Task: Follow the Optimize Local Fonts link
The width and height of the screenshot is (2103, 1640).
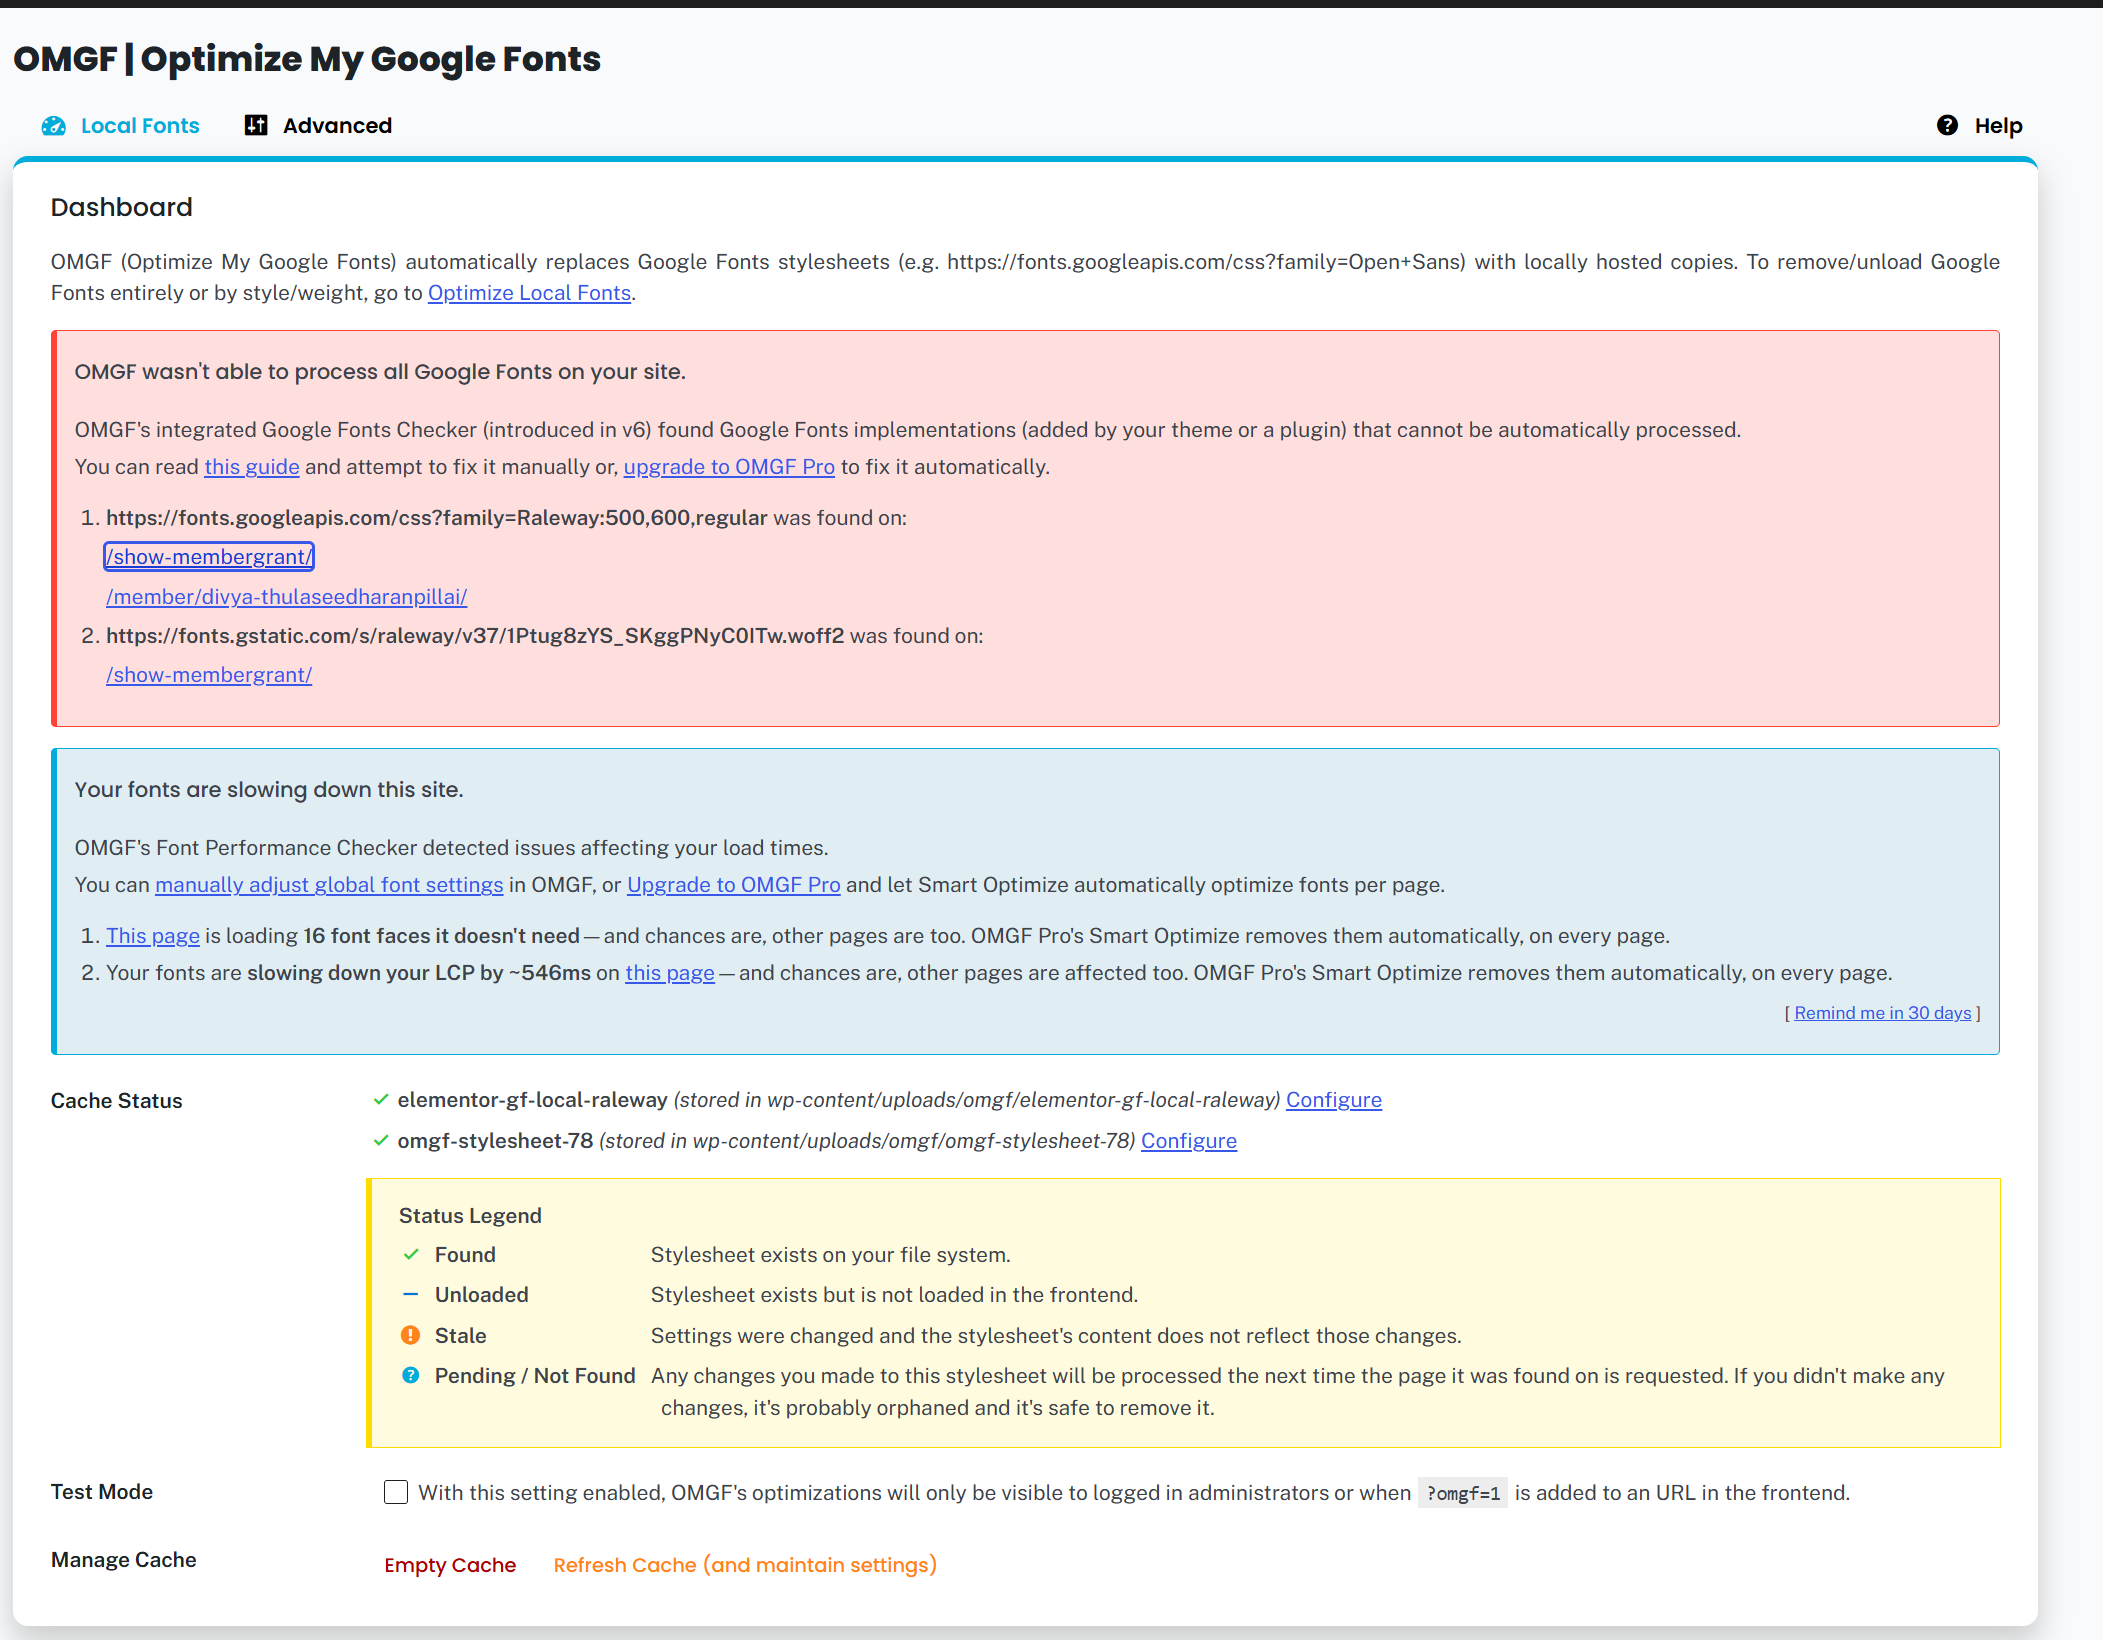Action: tap(530, 293)
